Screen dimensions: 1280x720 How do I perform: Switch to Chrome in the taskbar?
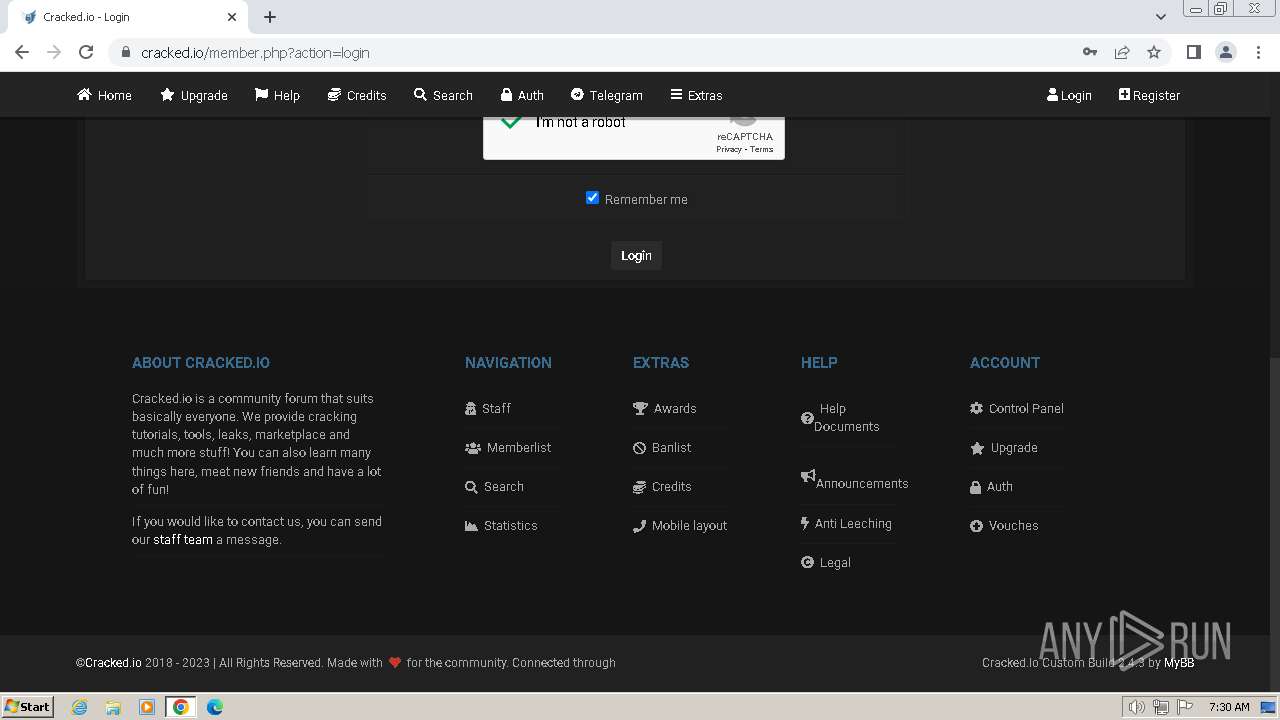click(x=181, y=707)
